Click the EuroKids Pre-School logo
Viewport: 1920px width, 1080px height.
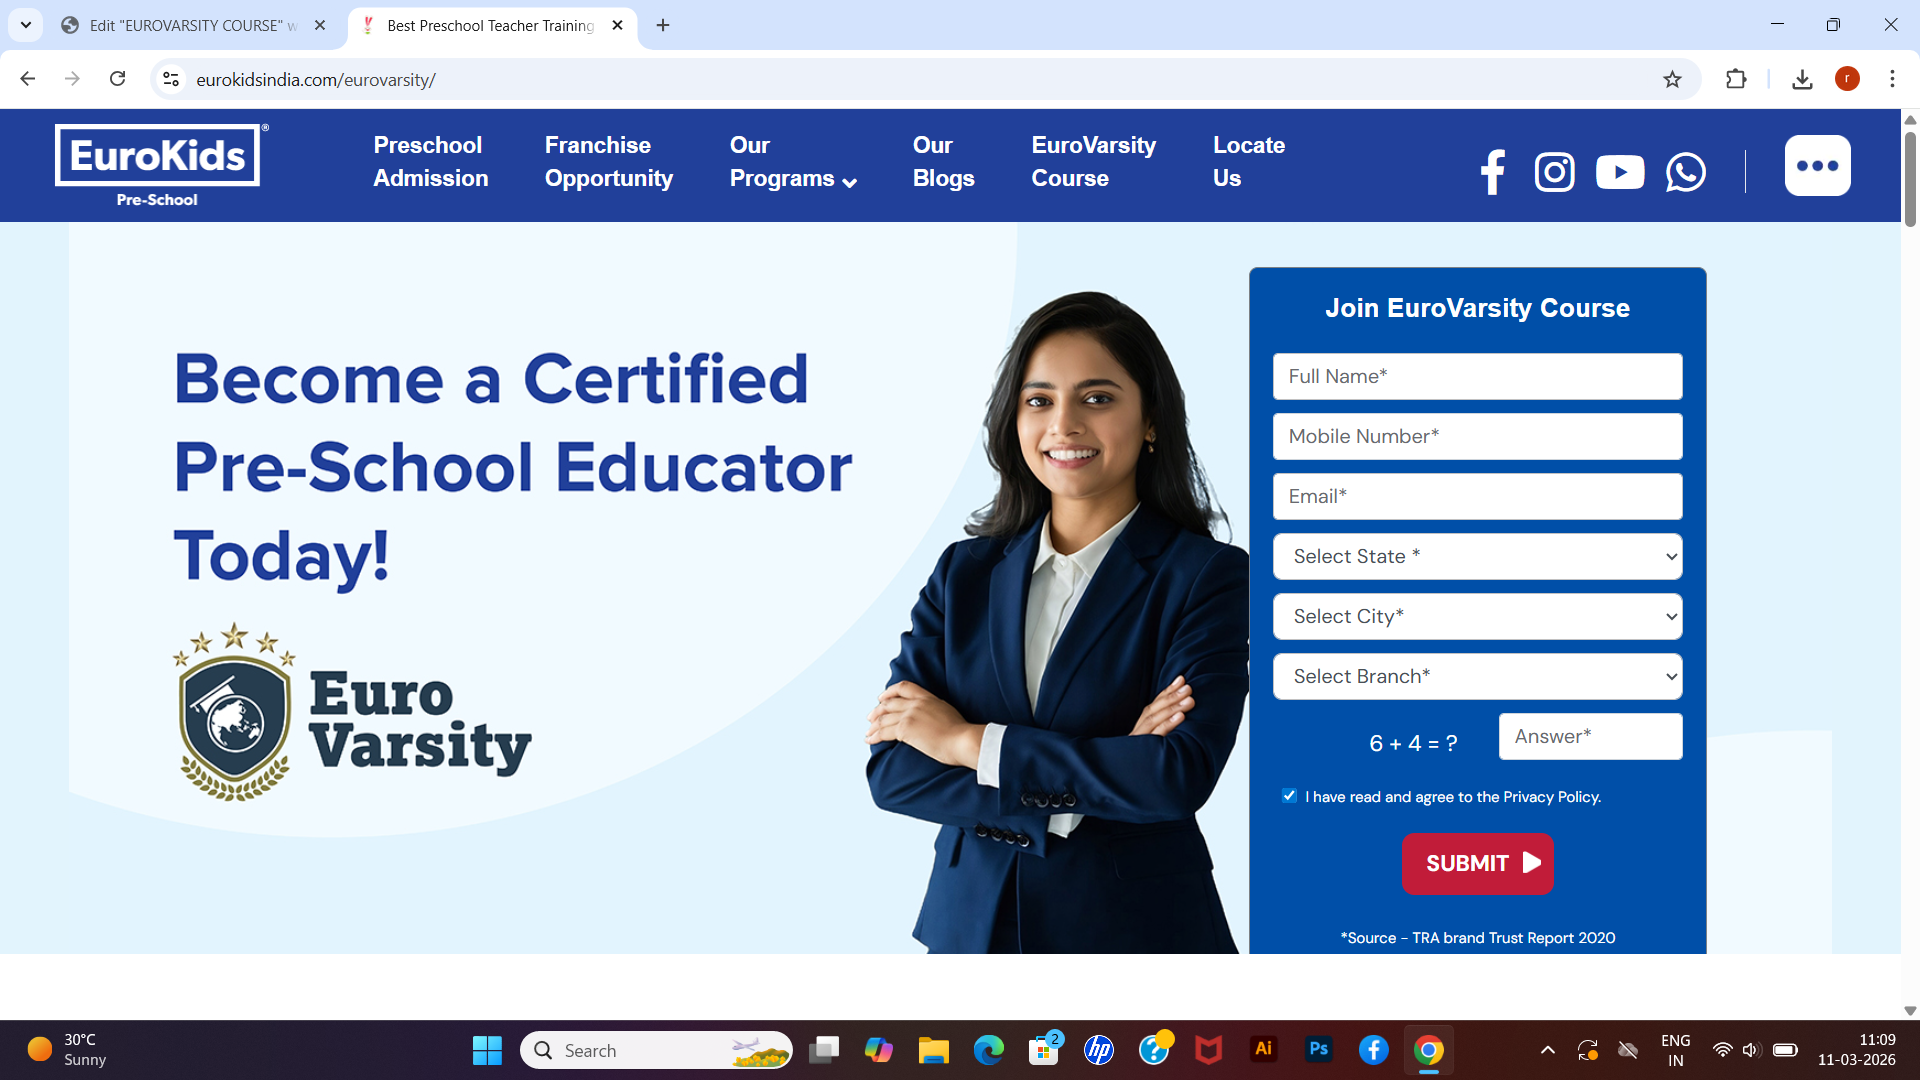[x=158, y=165]
